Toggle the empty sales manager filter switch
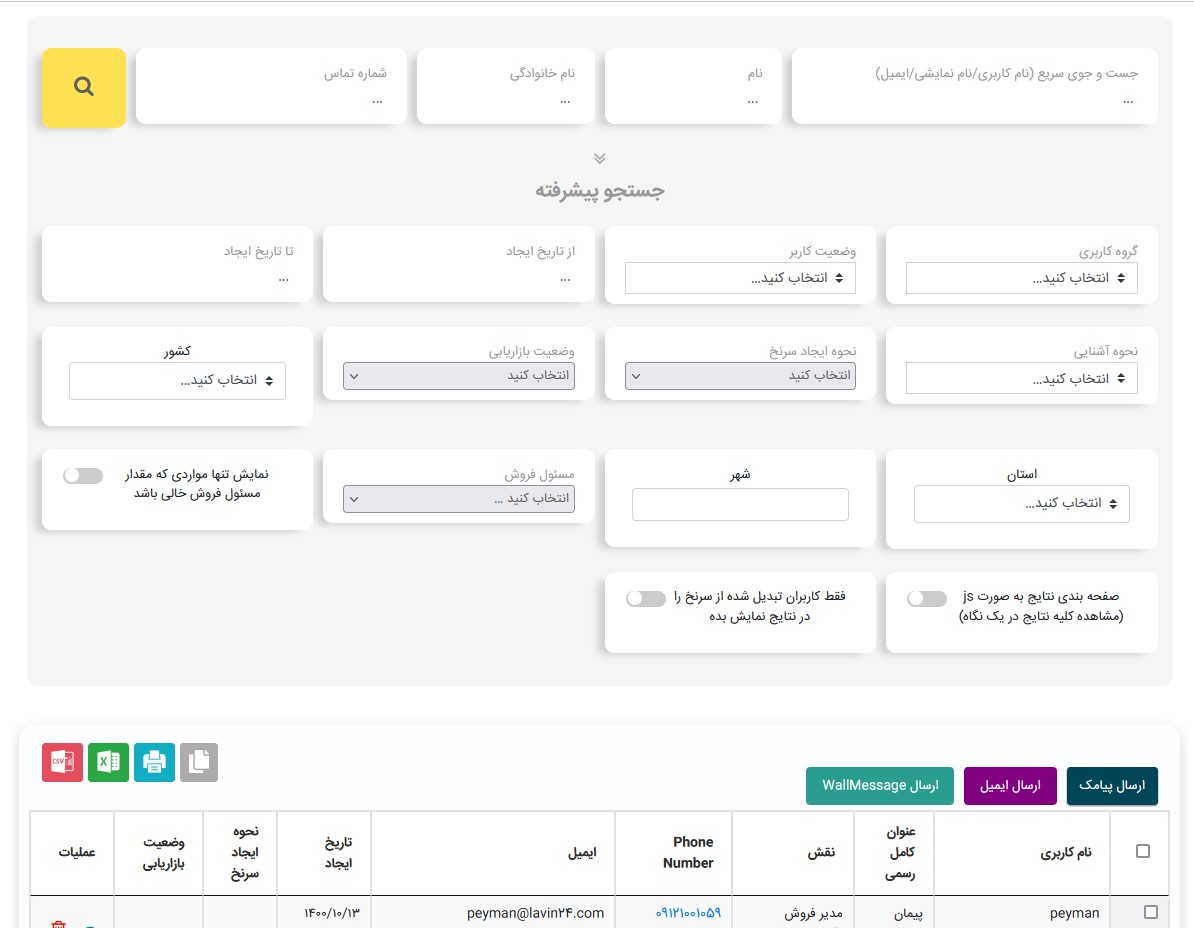 (x=82, y=475)
